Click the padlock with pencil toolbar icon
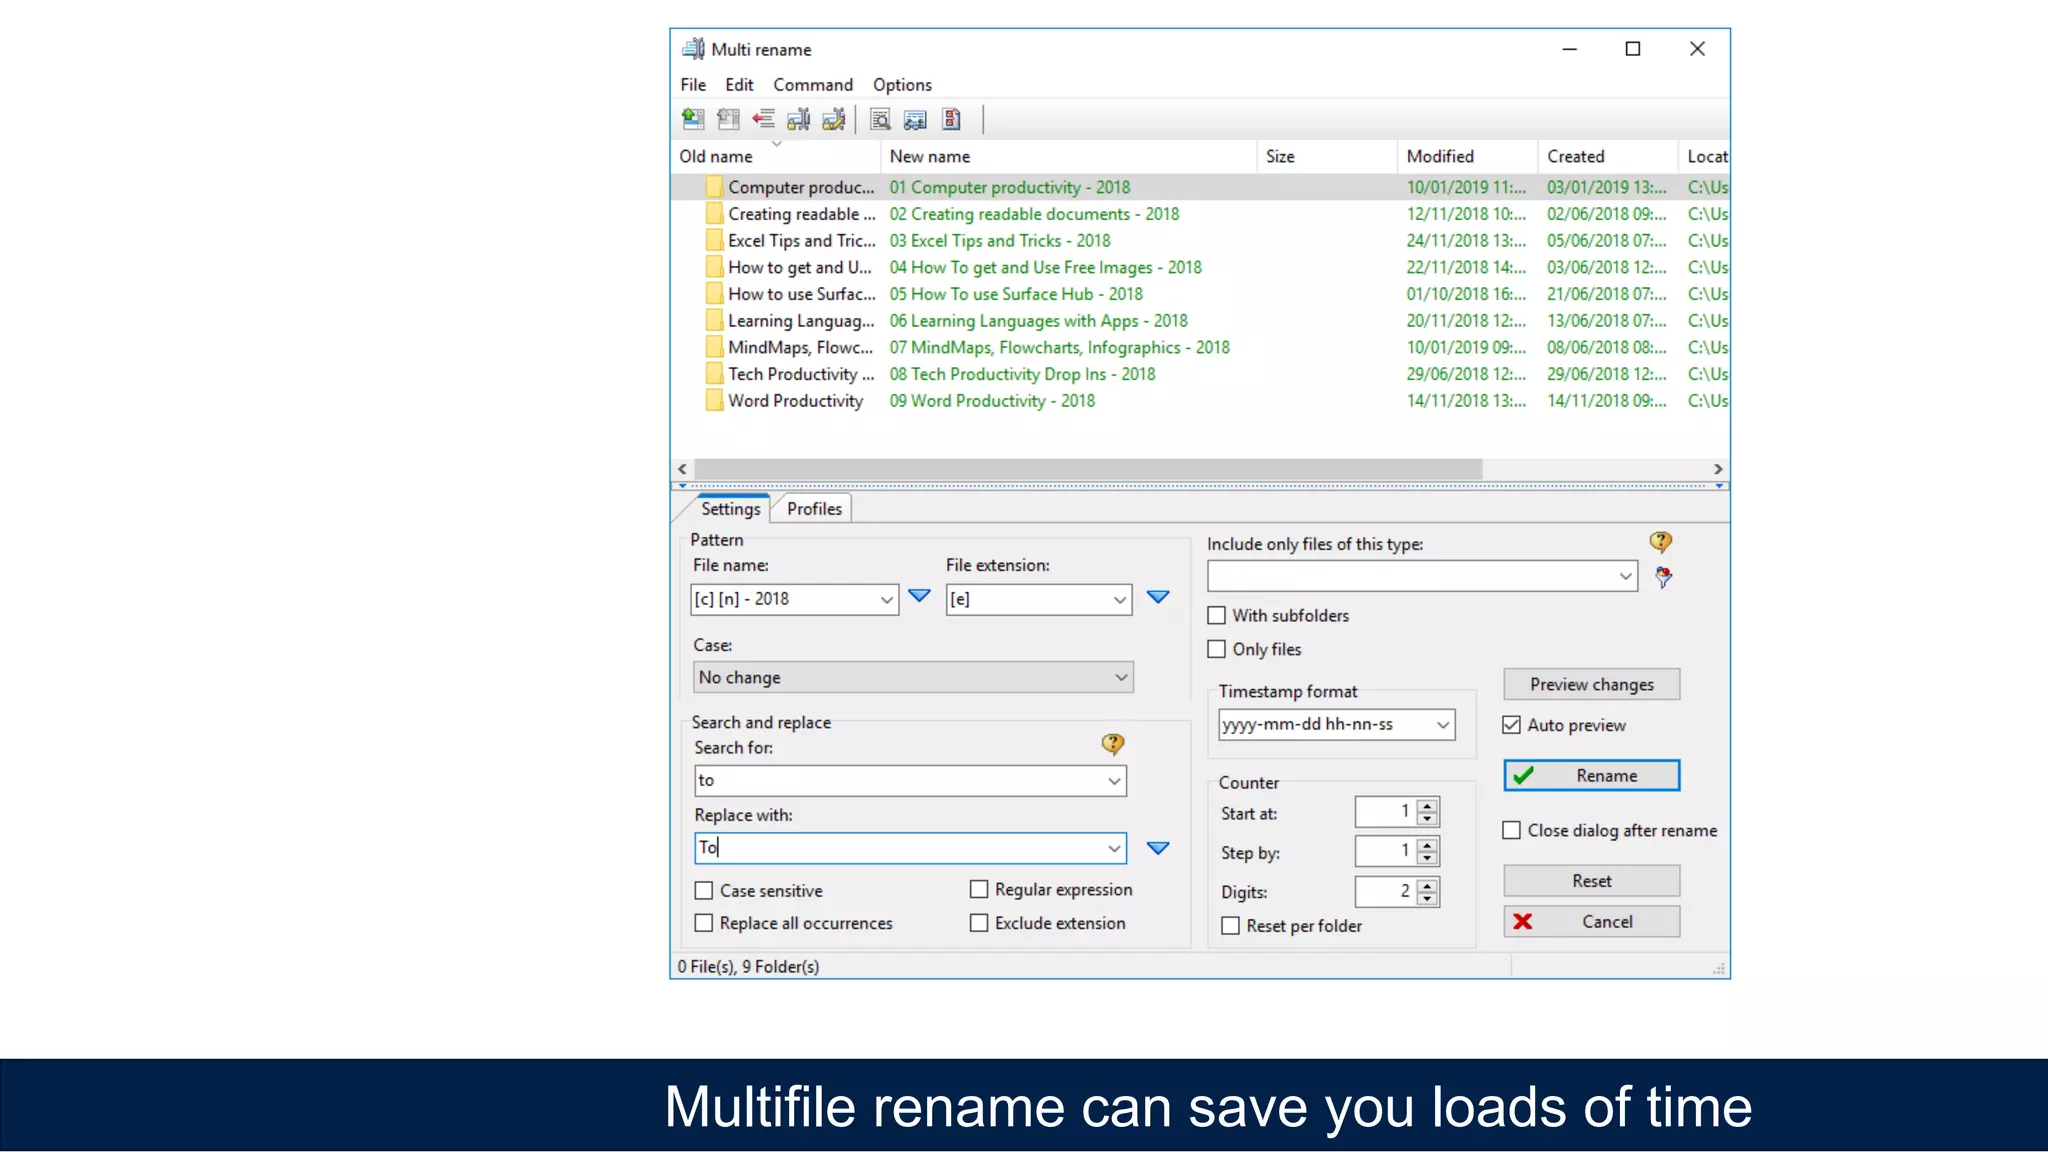The height and width of the screenshot is (1152, 2048). click(x=833, y=120)
